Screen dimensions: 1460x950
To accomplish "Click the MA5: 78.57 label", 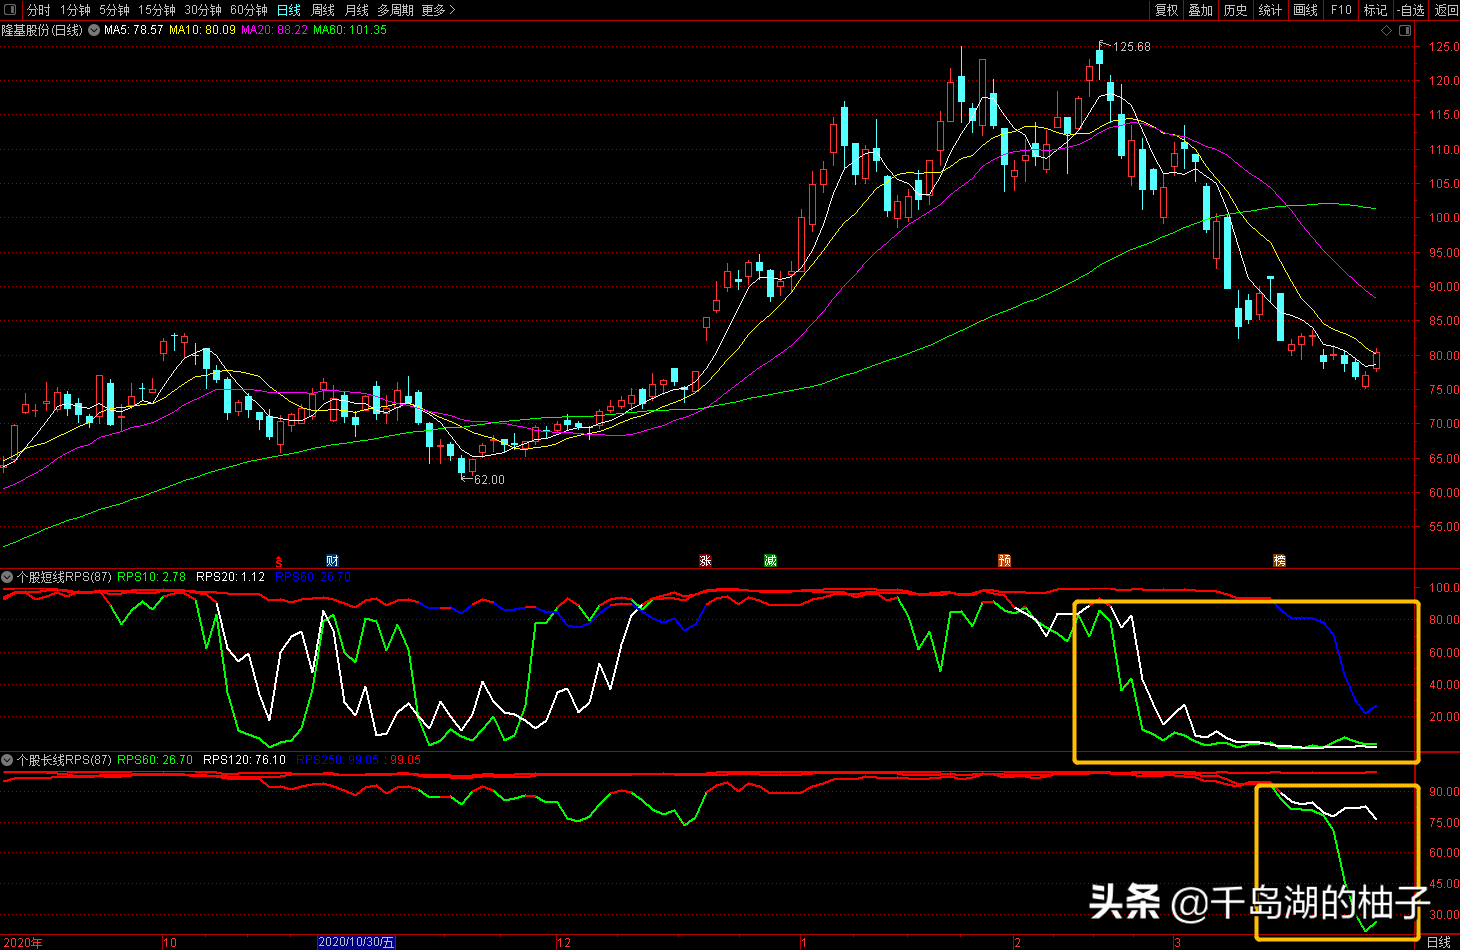I will point(134,30).
